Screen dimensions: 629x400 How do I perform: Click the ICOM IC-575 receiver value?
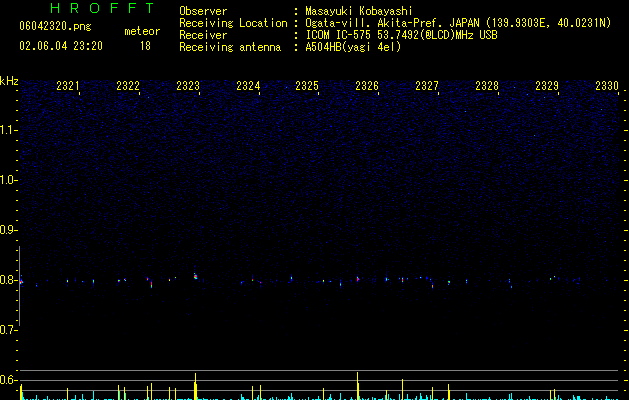click(401, 35)
